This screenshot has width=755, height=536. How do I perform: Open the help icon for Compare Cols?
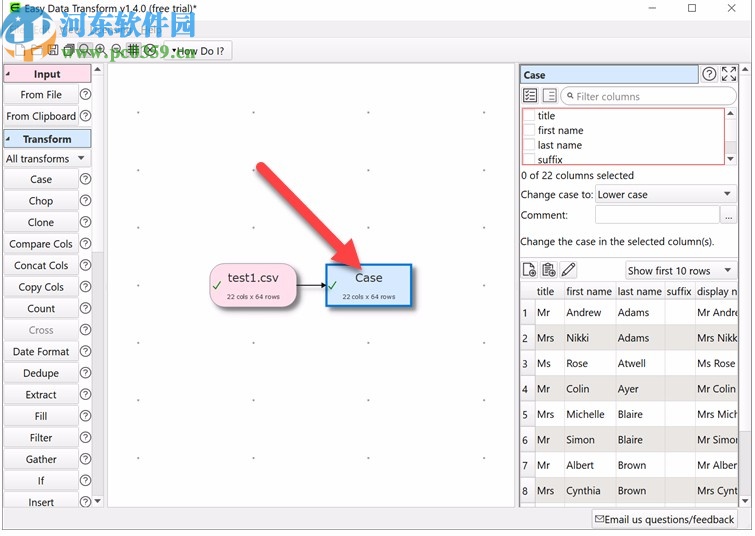[85, 244]
